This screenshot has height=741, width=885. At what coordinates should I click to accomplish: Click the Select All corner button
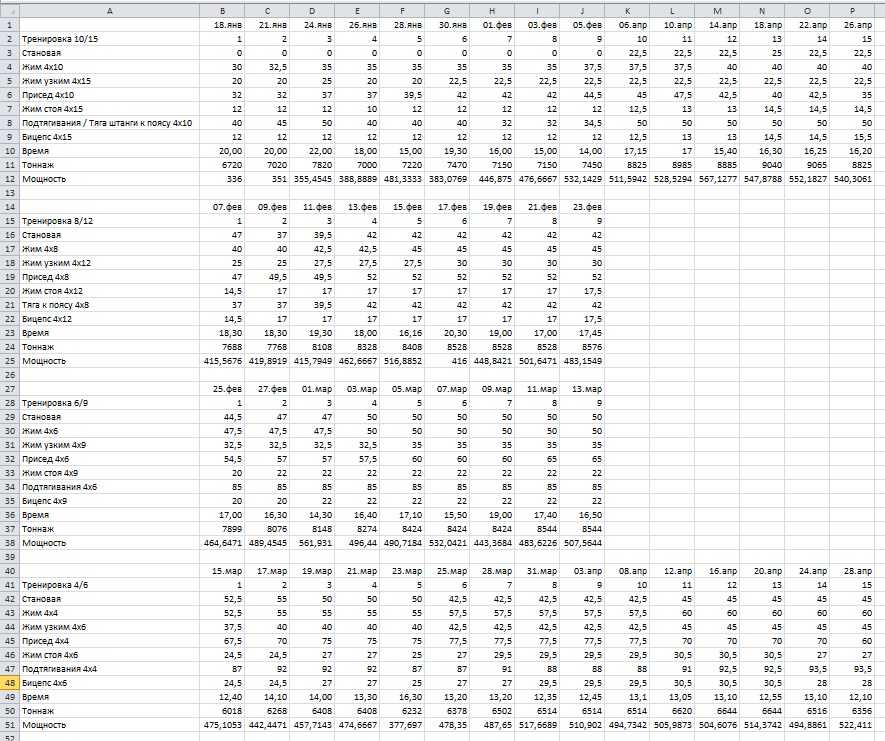click(x=9, y=9)
